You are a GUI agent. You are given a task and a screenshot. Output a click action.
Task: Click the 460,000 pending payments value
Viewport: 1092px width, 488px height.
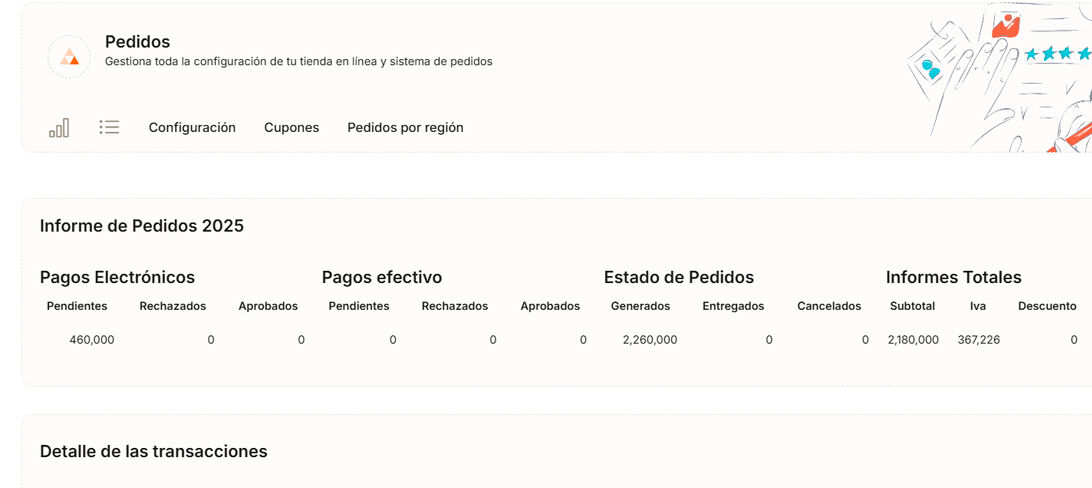92,340
